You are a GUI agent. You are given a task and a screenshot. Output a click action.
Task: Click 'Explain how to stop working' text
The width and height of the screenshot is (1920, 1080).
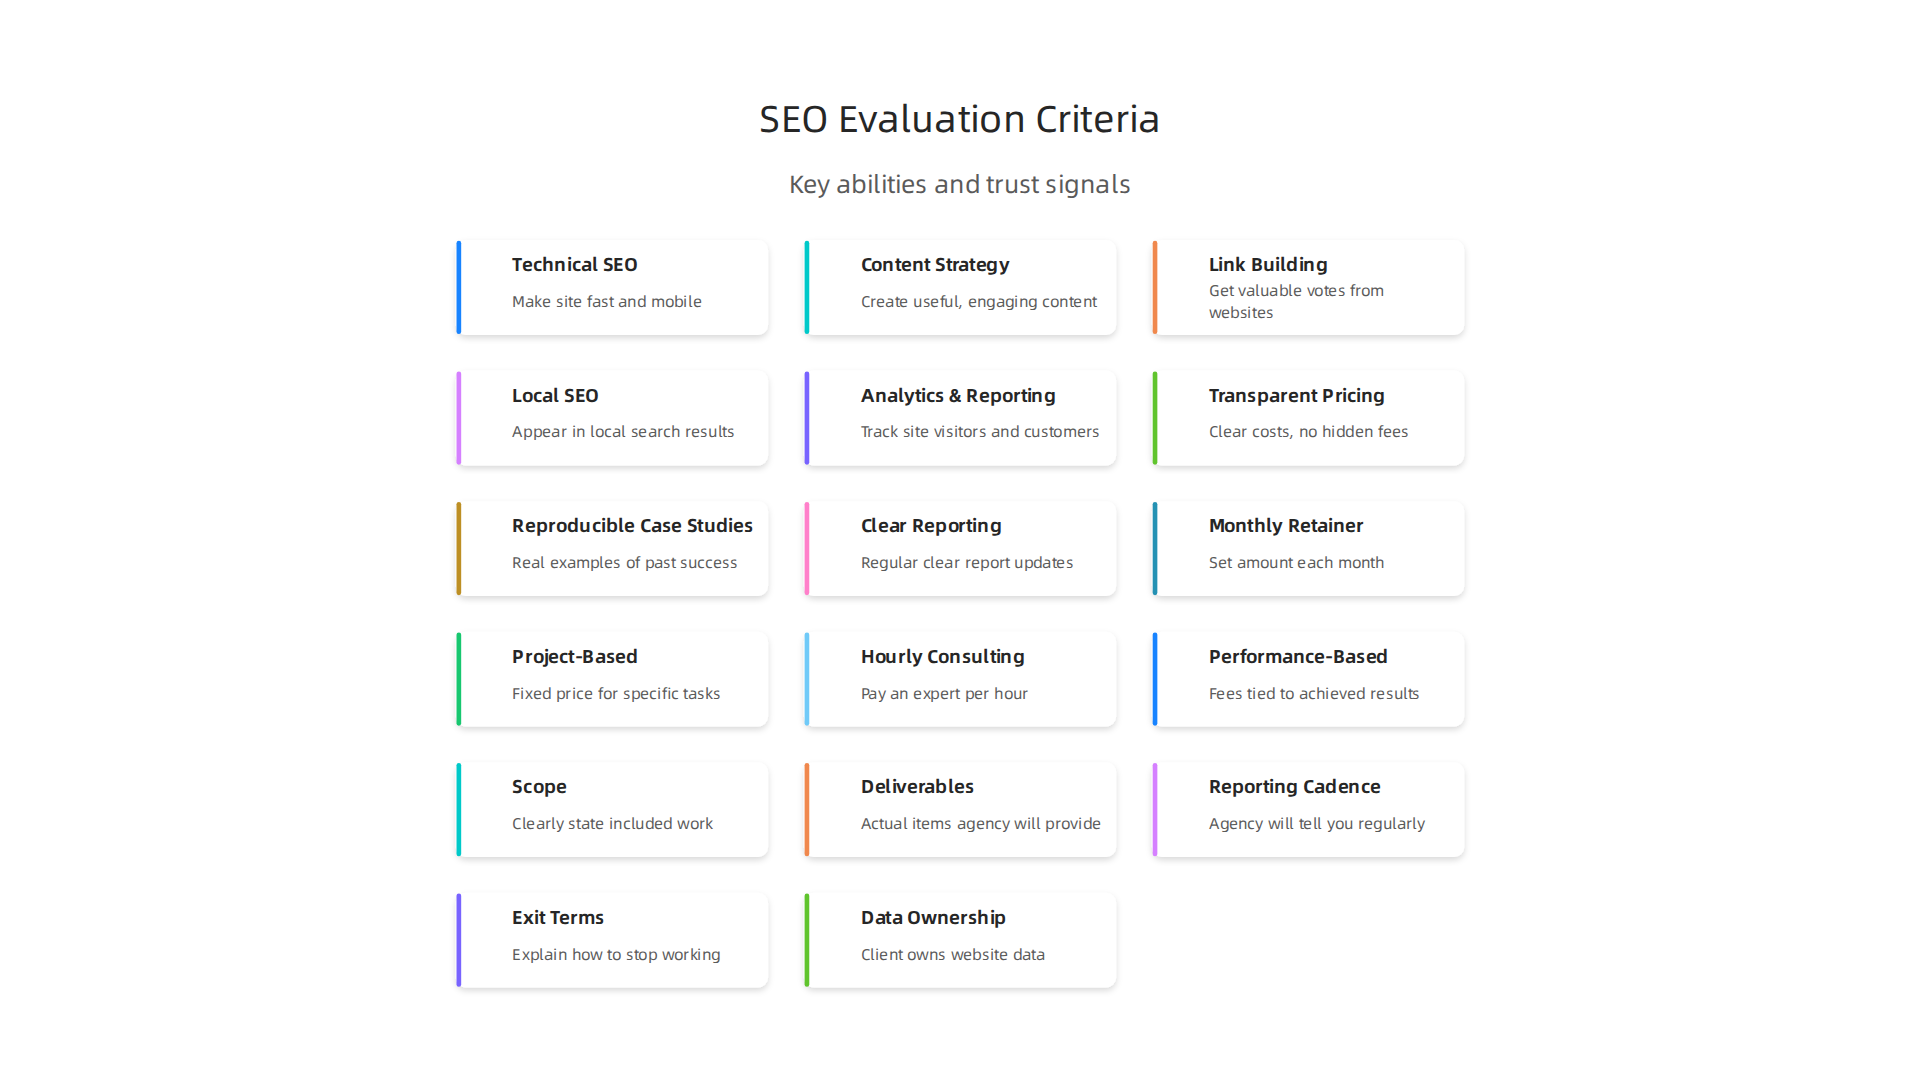click(x=616, y=955)
